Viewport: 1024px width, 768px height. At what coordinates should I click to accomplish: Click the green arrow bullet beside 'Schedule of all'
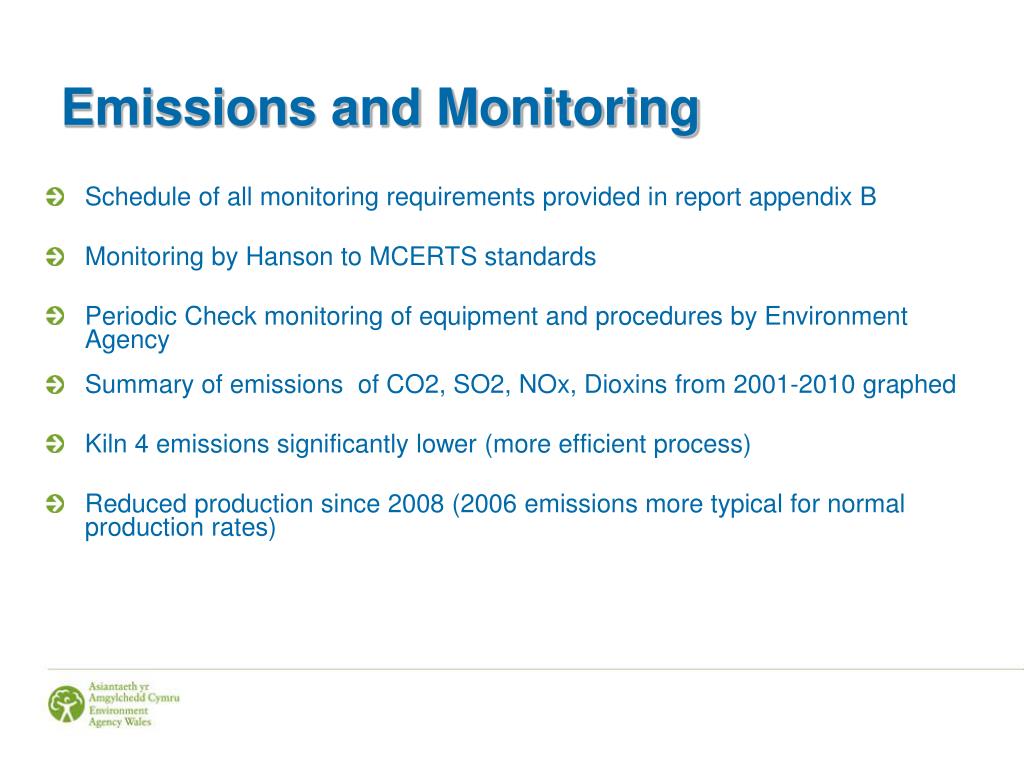56,197
